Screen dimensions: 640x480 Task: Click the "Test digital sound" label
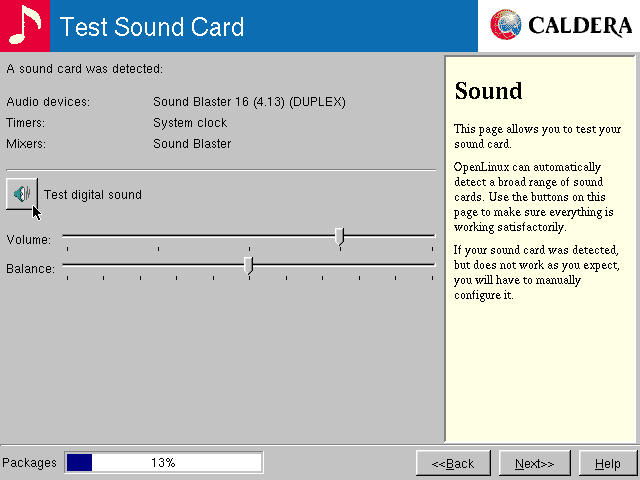(x=92, y=195)
